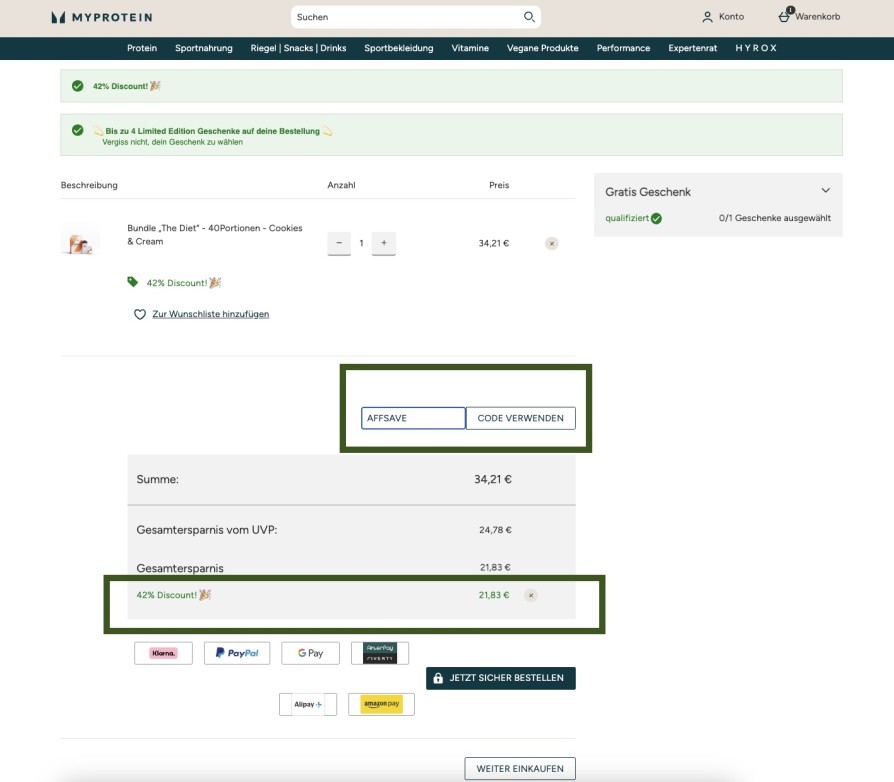Click the green discount tag icon
This screenshot has height=782, width=894.
(x=133, y=282)
